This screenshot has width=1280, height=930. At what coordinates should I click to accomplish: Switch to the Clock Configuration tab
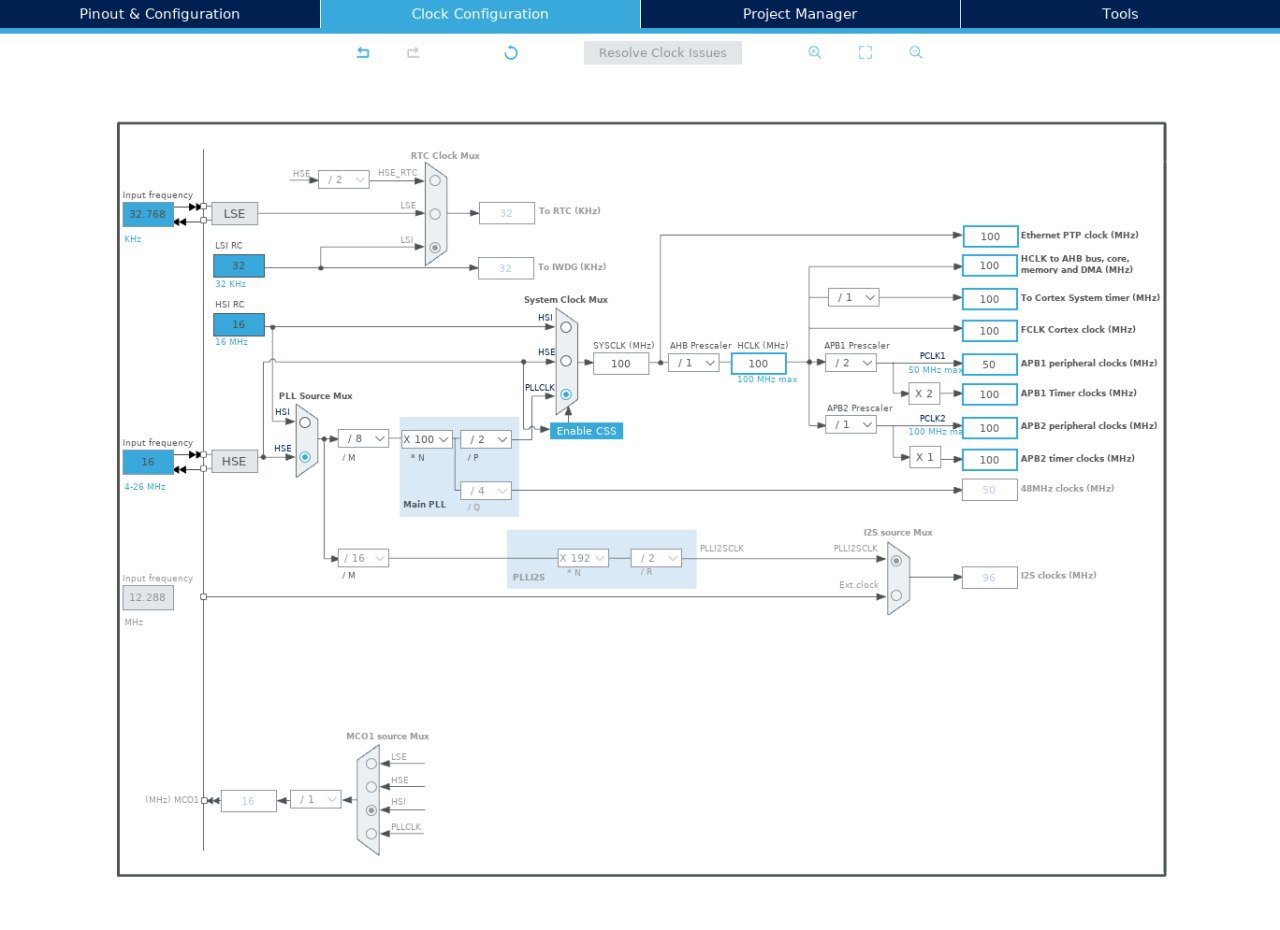coord(480,14)
